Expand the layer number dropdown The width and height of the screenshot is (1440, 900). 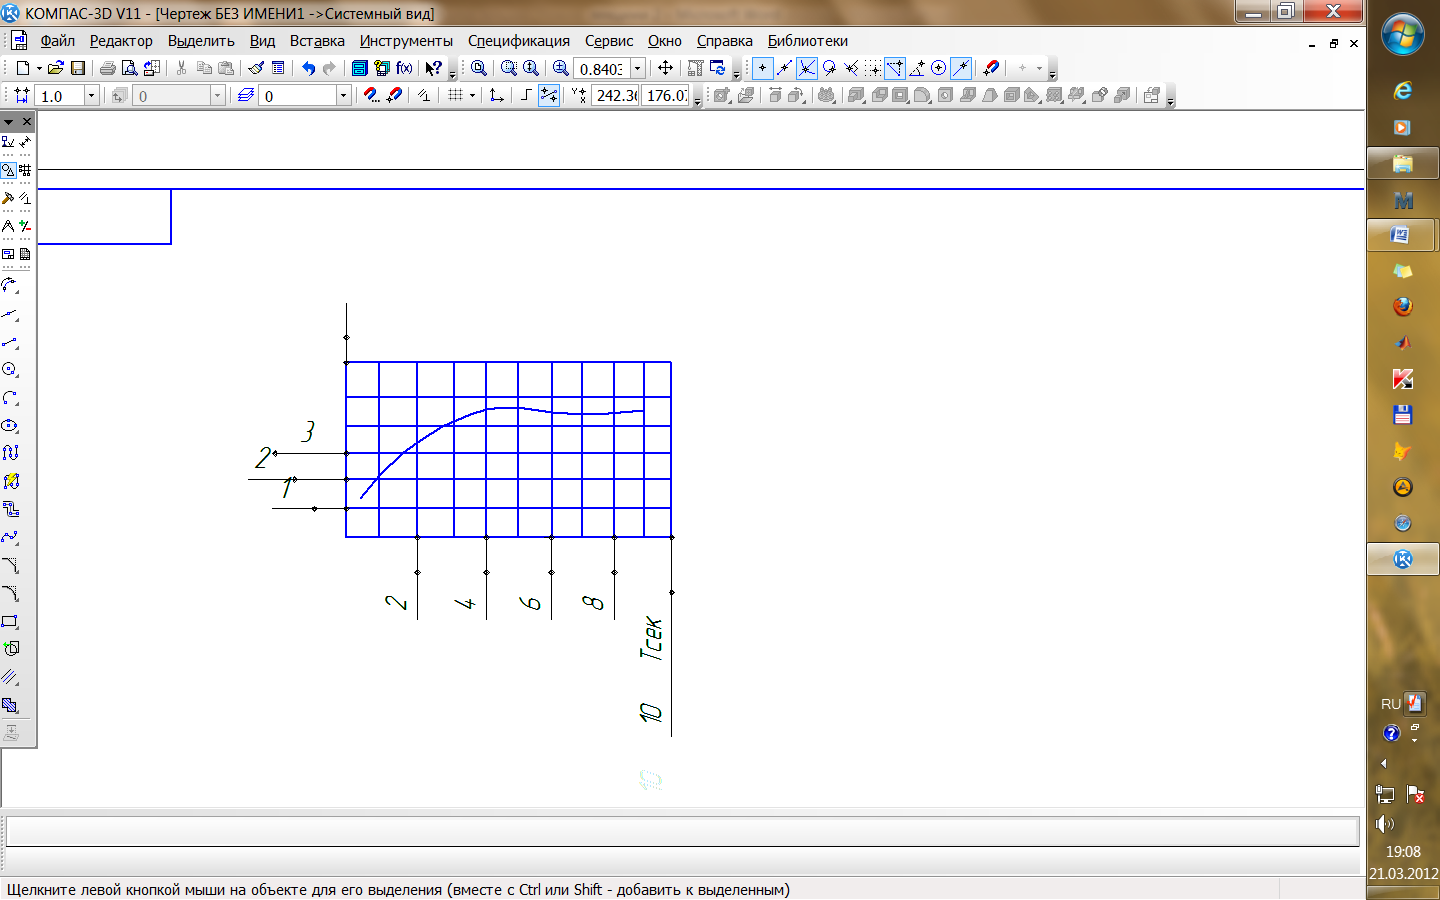tap(343, 95)
